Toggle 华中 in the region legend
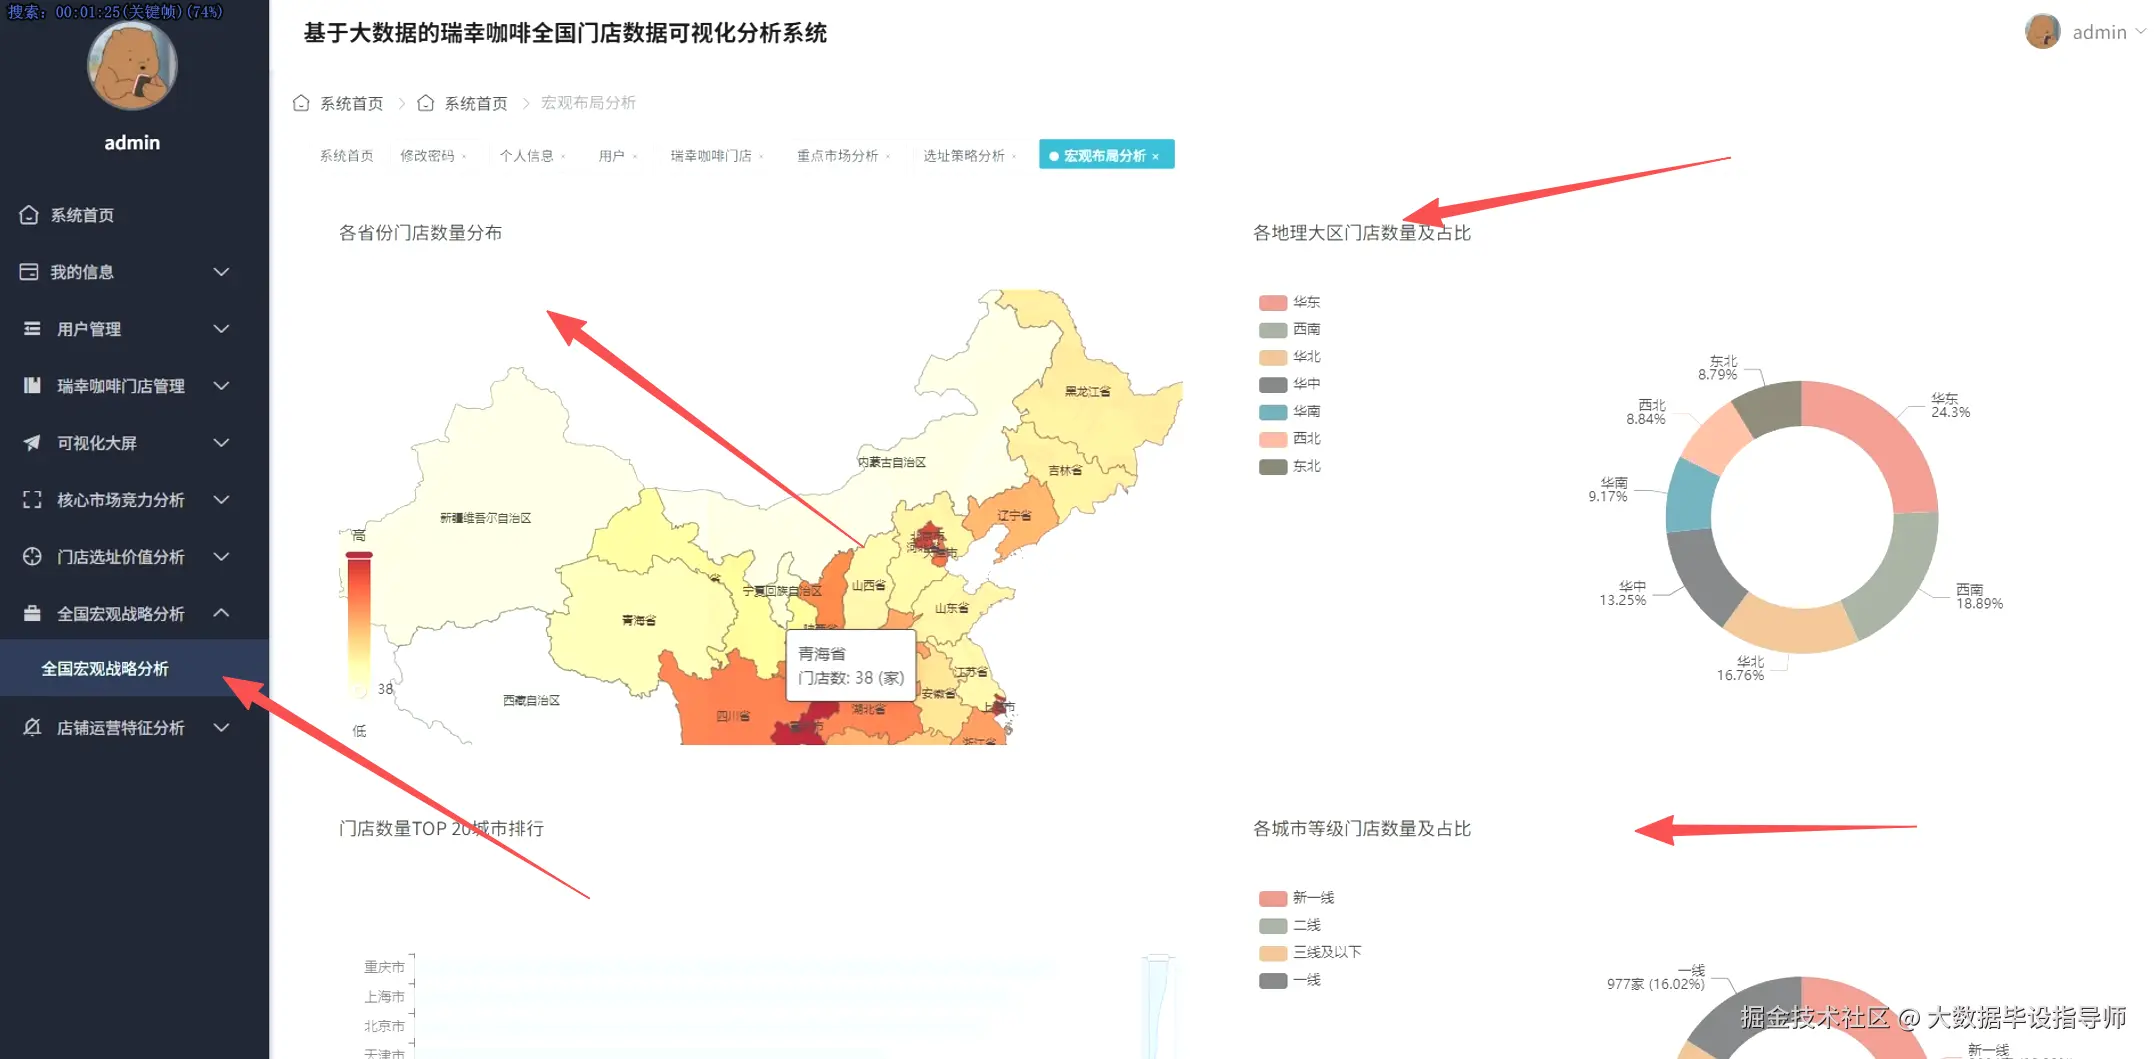 pyautogui.click(x=1290, y=384)
